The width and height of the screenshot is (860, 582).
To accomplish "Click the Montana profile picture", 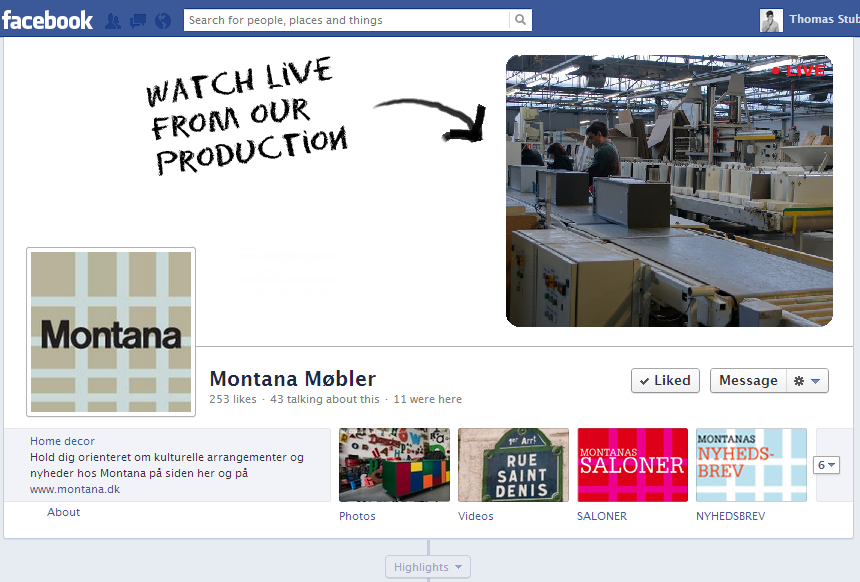I will click(x=111, y=332).
